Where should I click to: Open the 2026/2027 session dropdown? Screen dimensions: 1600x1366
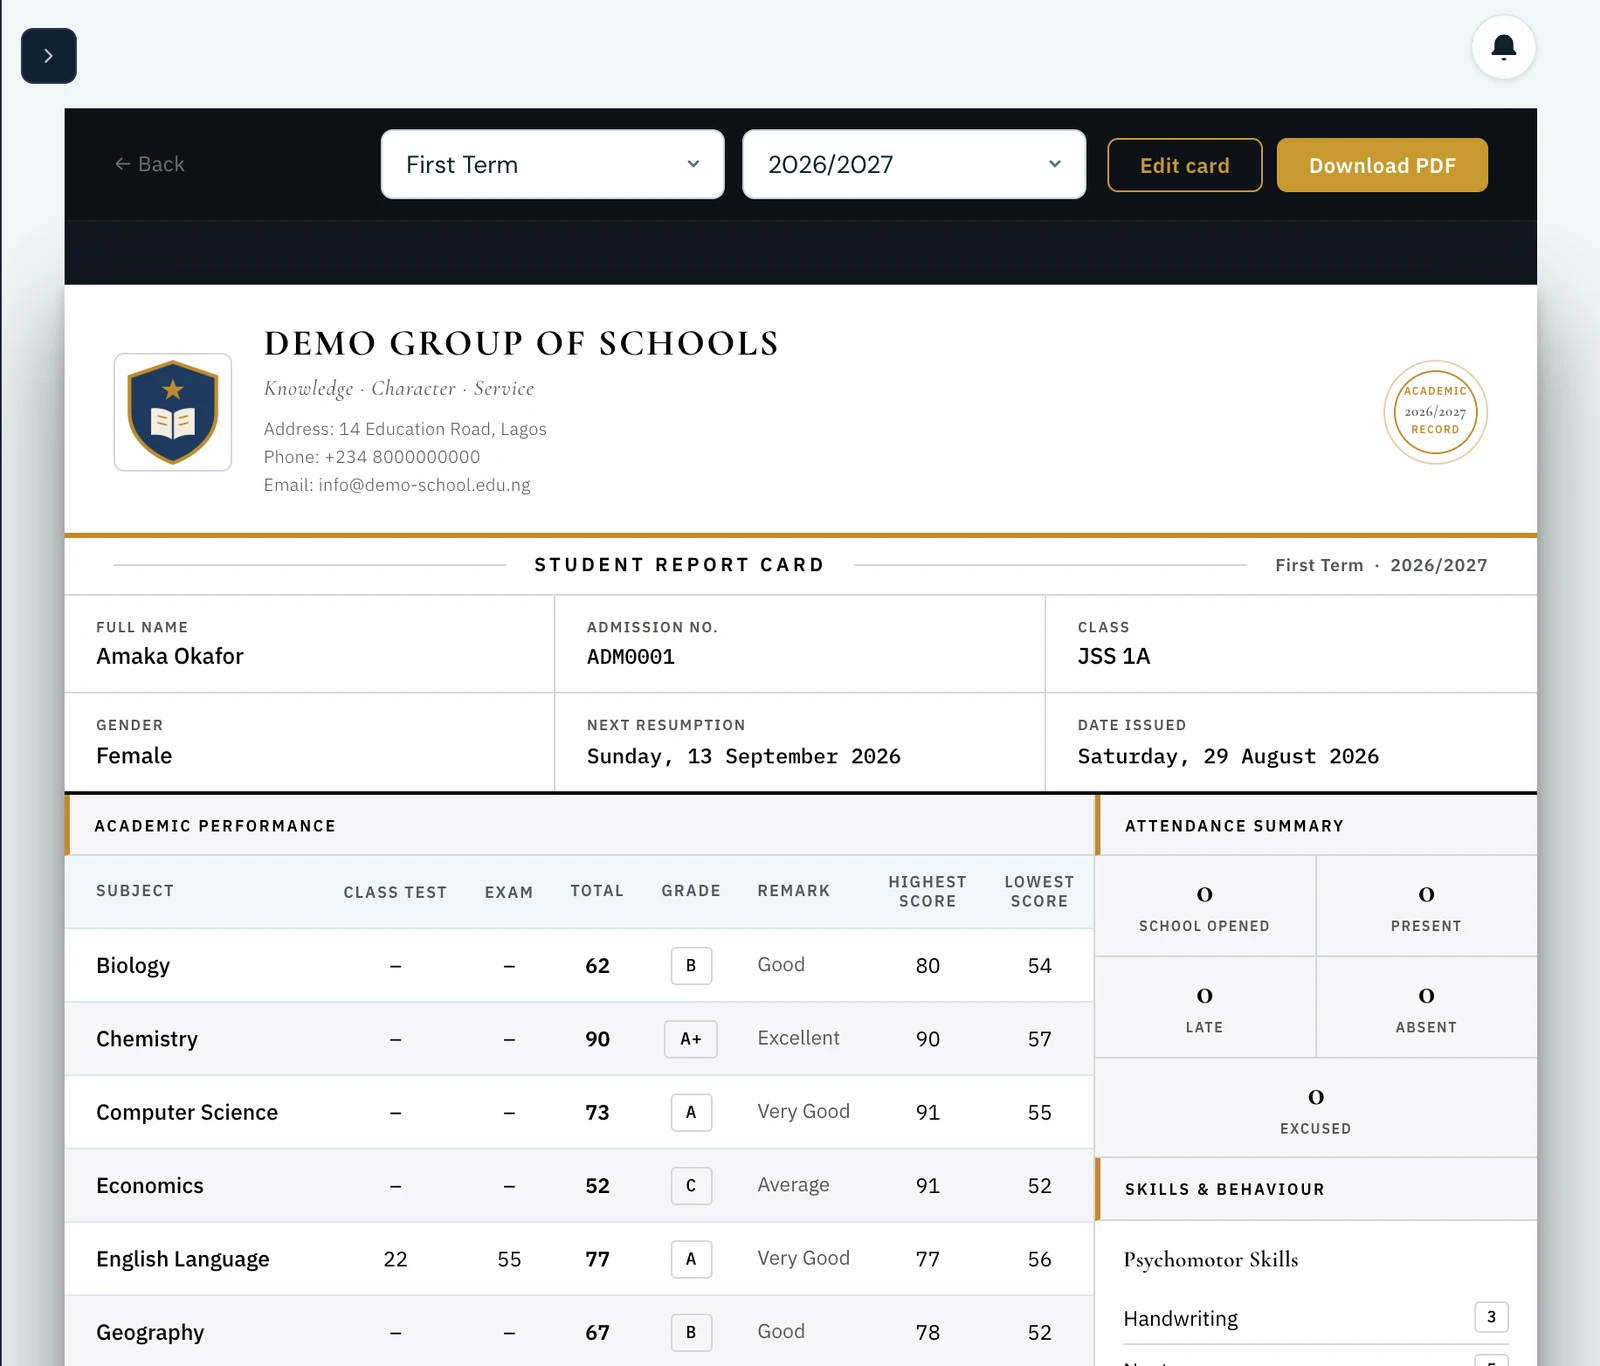coord(914,164)
